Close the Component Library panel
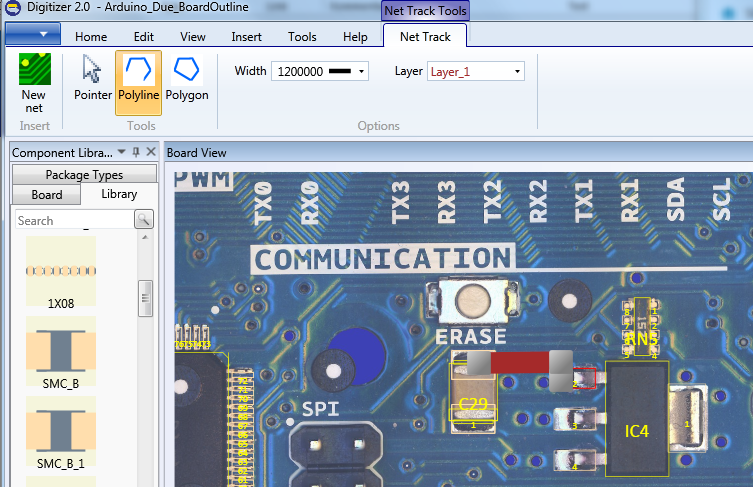This screenshot has height=487, width=753. coord(151,152)
